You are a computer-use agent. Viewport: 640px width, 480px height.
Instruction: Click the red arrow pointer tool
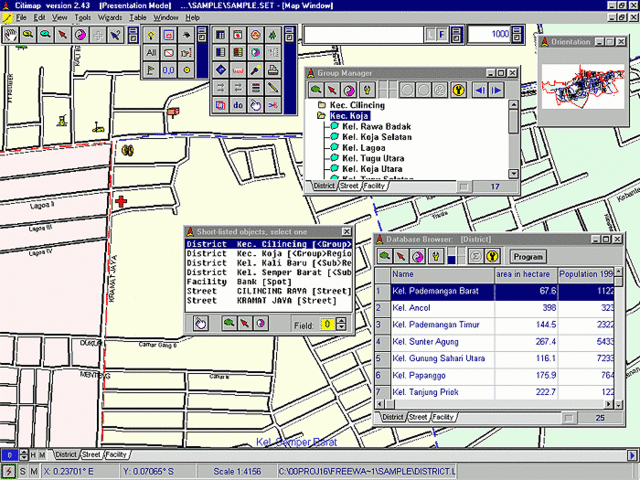(62, 35)
